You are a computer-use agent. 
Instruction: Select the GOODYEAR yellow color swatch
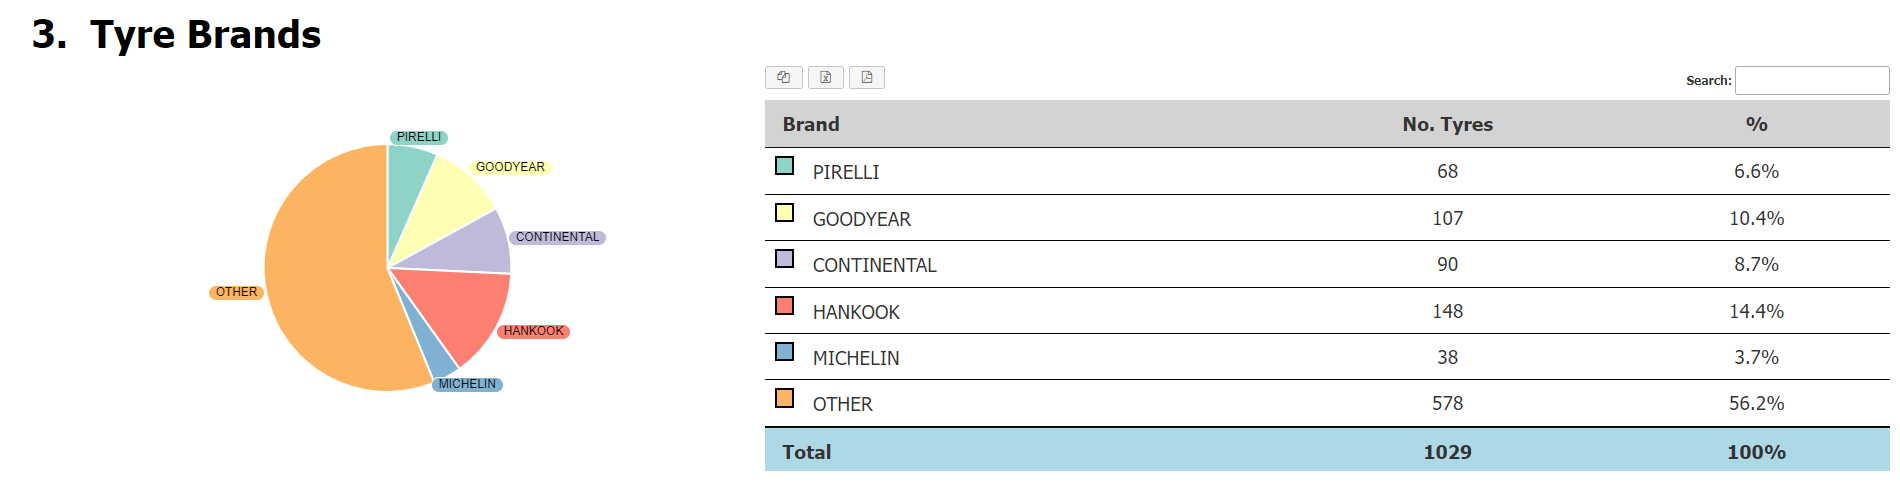(785, 212)
